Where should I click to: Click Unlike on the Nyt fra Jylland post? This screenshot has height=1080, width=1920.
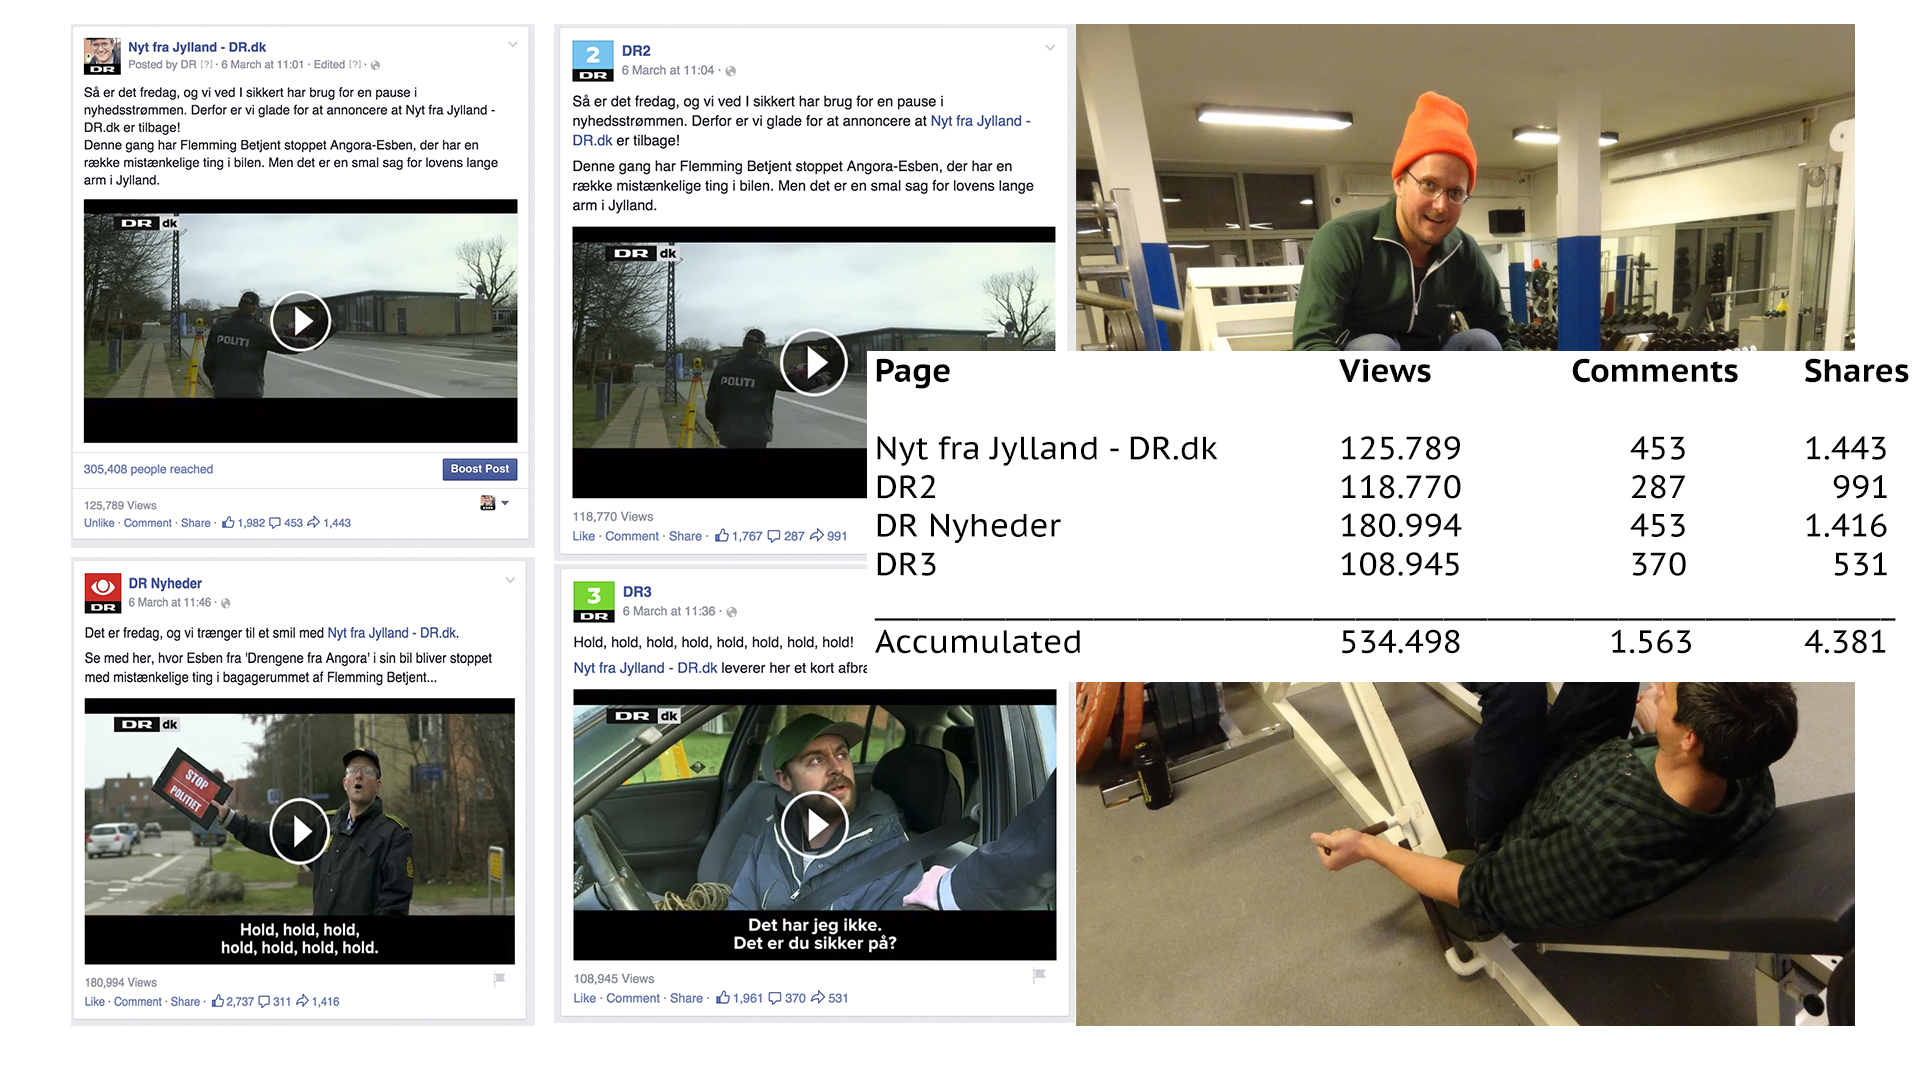[x=99, y=523]
